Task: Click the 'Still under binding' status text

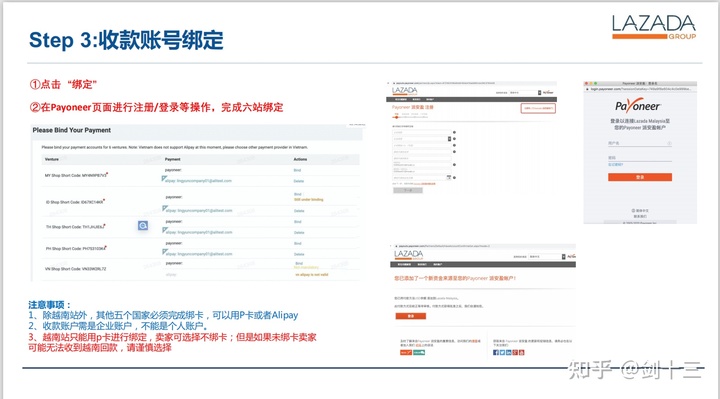Action: [x=309, y=200]
